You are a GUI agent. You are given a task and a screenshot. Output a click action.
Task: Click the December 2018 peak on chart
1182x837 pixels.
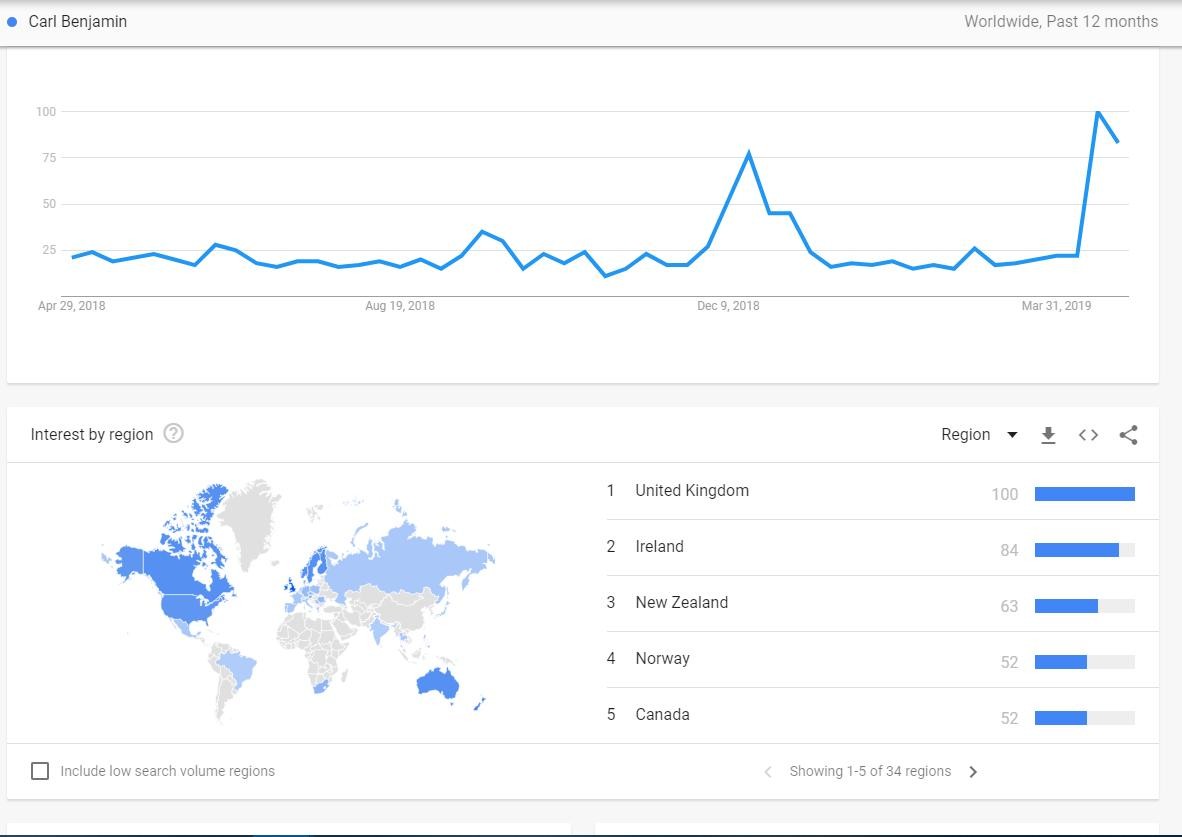pos(748,154)
